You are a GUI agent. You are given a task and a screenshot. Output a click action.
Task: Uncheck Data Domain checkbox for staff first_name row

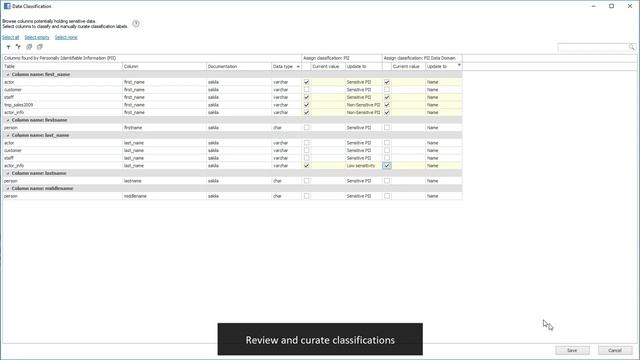(x=387, y=97)
